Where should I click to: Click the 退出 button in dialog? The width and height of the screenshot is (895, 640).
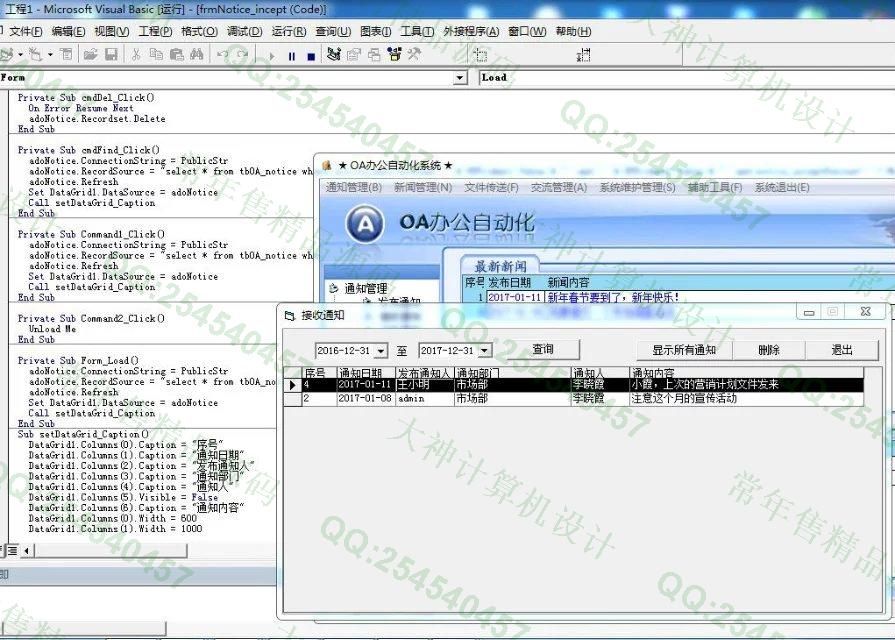842,350
